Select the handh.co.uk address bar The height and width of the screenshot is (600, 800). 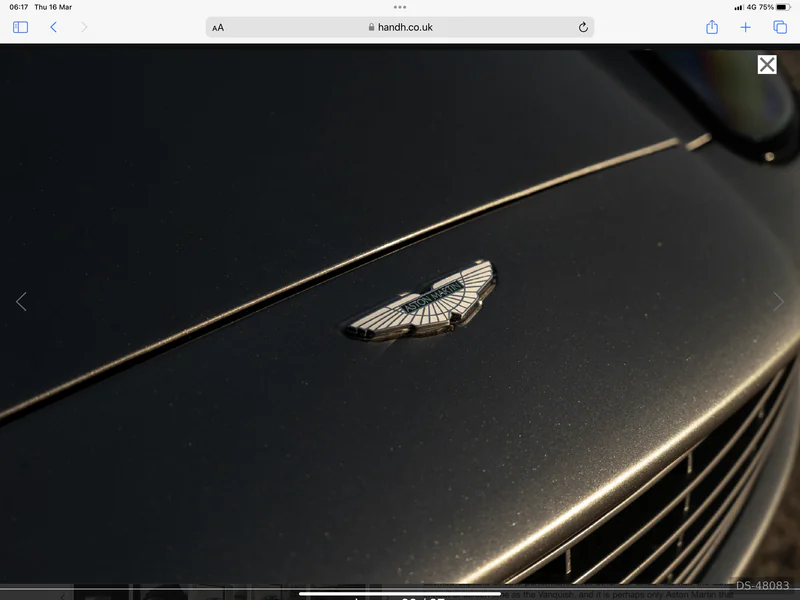pyautogui.click(x=399, y=27)
